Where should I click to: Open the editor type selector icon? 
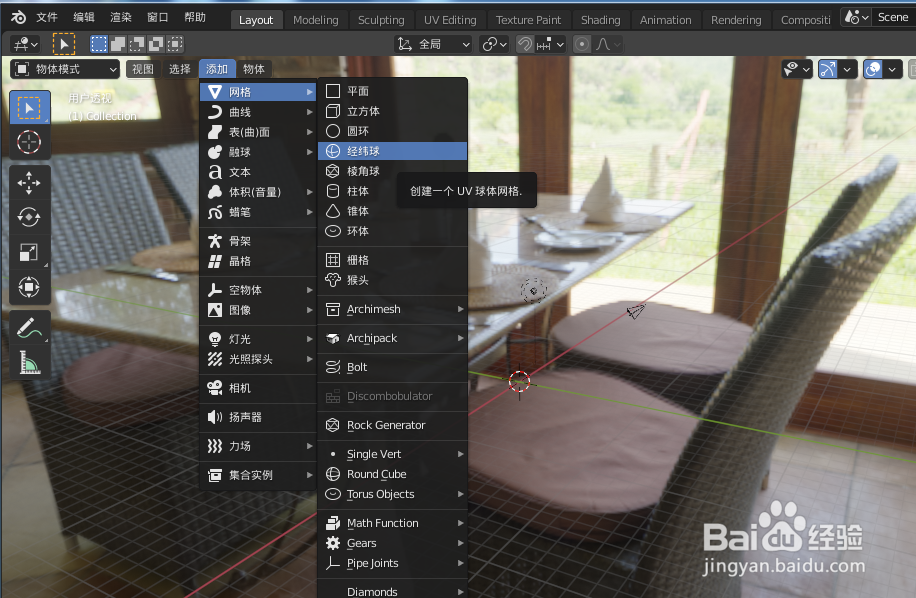tap(22, 43)
